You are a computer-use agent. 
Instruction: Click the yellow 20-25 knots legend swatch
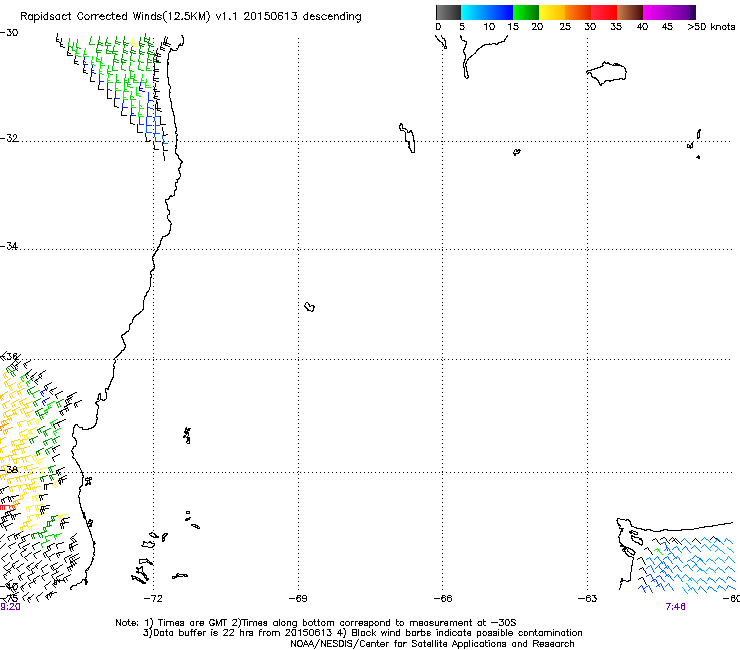pos(552,12)
